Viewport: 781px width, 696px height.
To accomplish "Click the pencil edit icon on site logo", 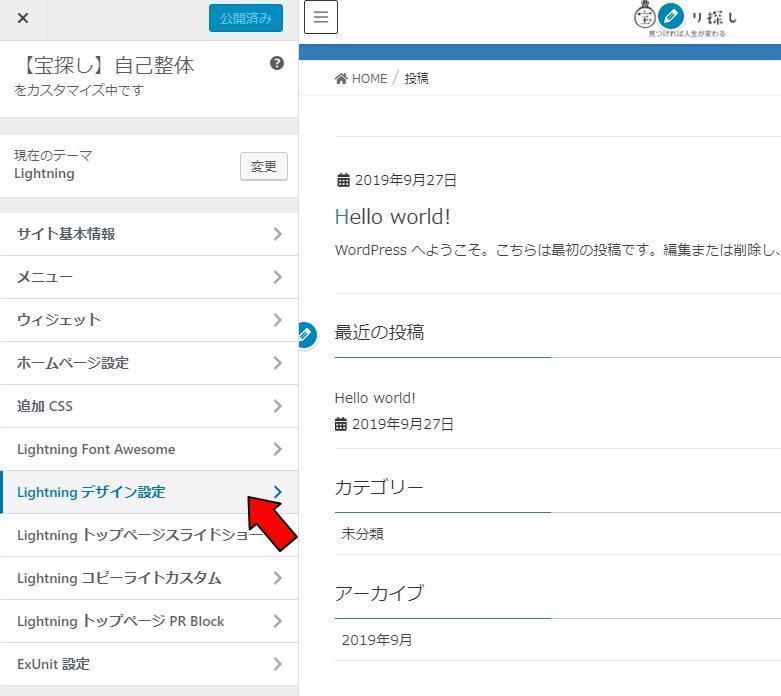I will 670,16.
